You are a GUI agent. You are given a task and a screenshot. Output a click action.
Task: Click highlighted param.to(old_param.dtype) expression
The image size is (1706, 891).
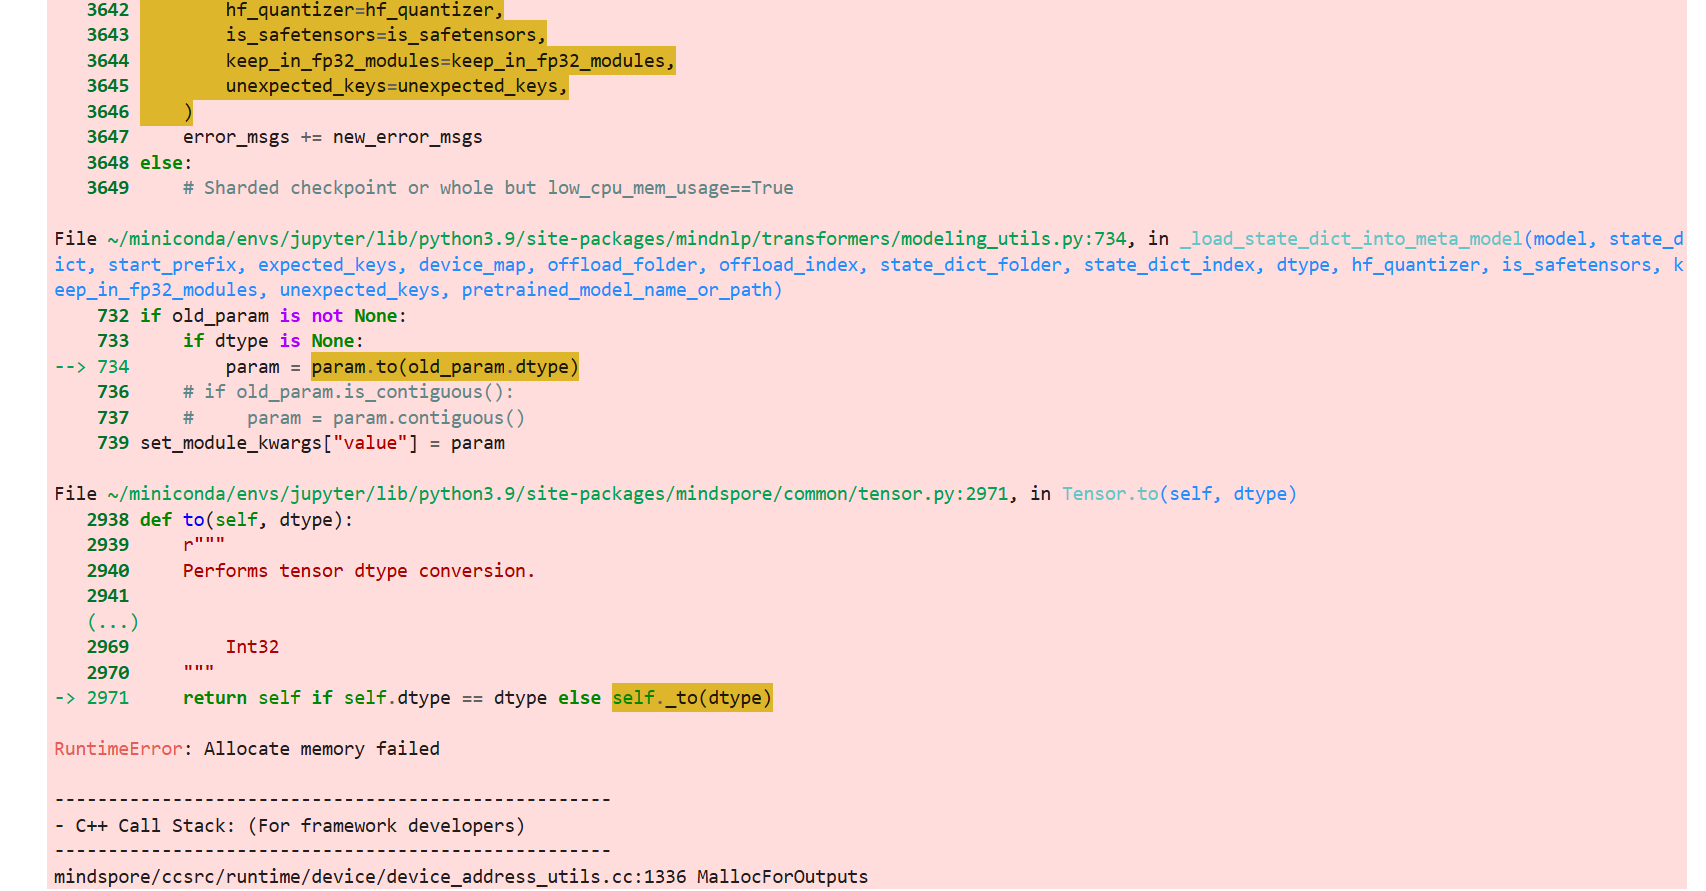444,367
